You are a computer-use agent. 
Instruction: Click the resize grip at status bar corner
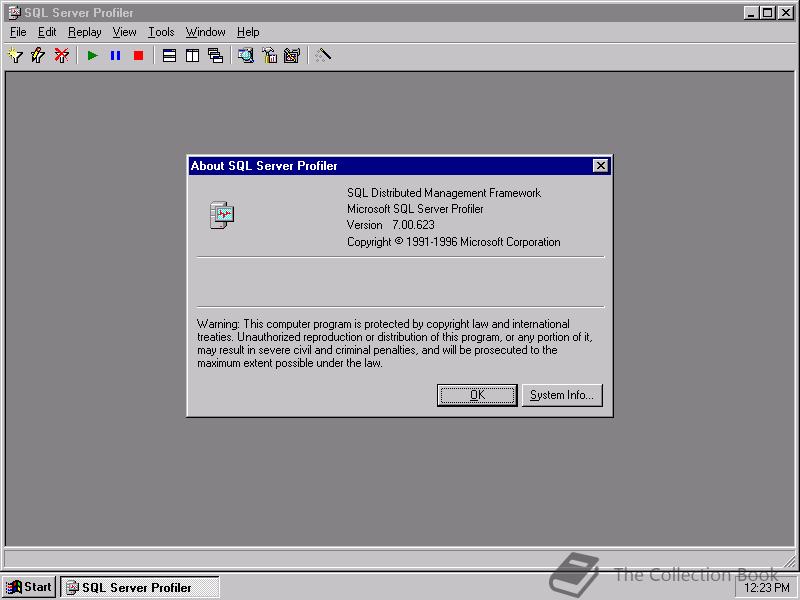click(x=790, y=560)
